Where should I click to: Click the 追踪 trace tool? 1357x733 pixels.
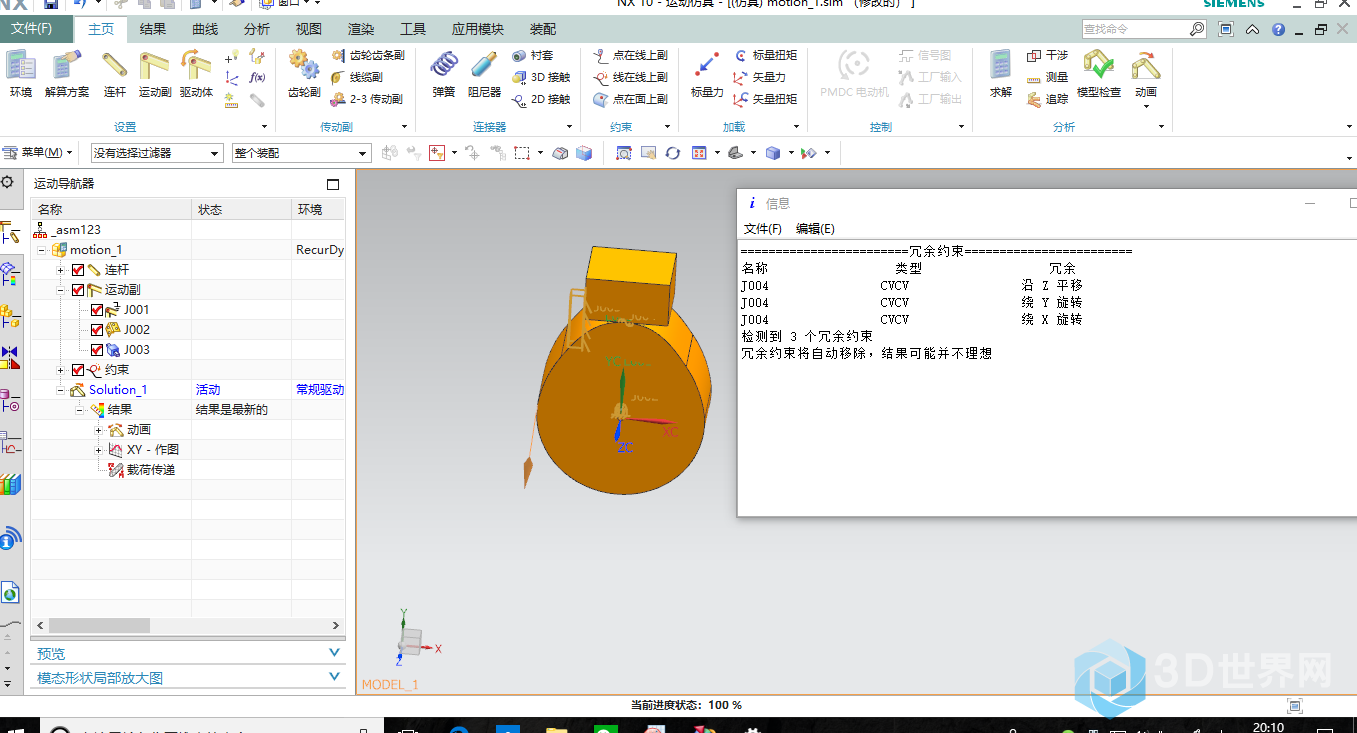[x=1048, y=99]
